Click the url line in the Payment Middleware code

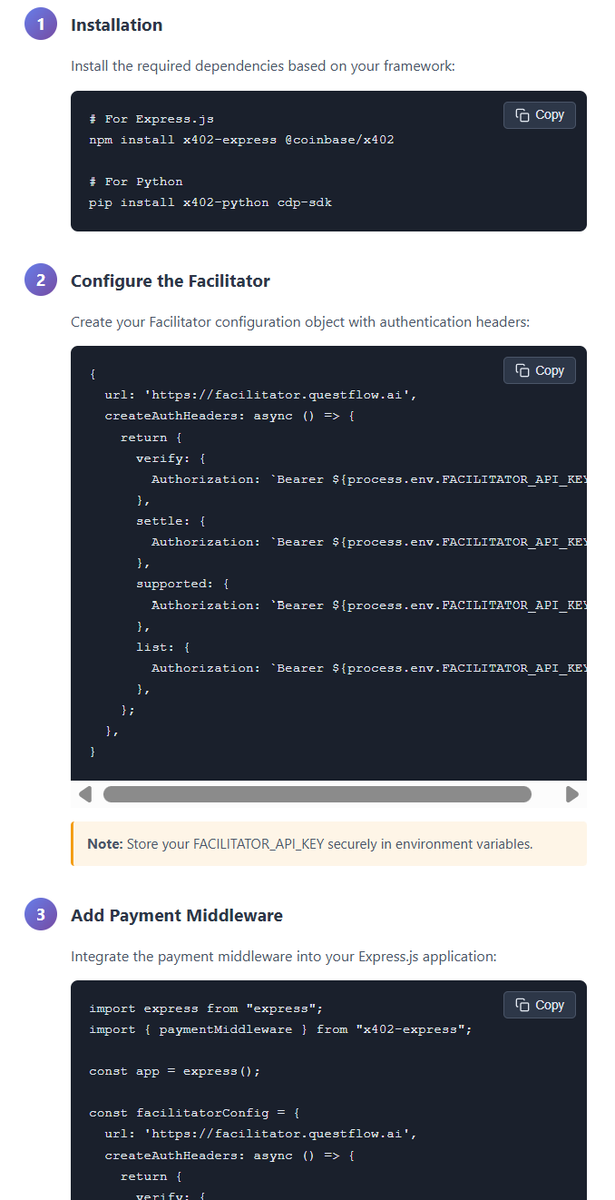(261, 1134)
